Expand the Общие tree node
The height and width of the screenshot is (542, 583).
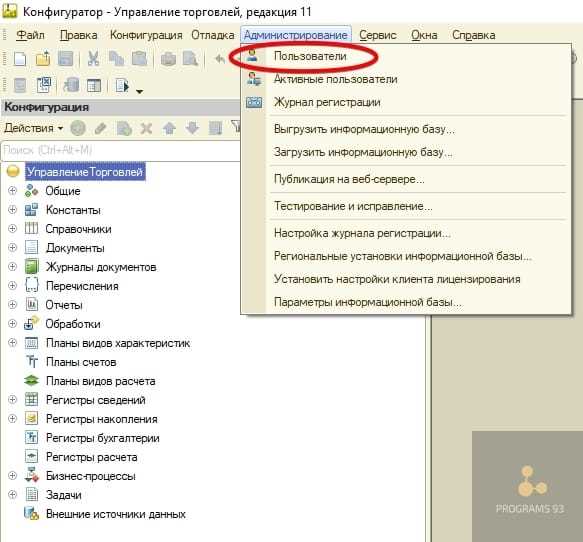point(12,190)
